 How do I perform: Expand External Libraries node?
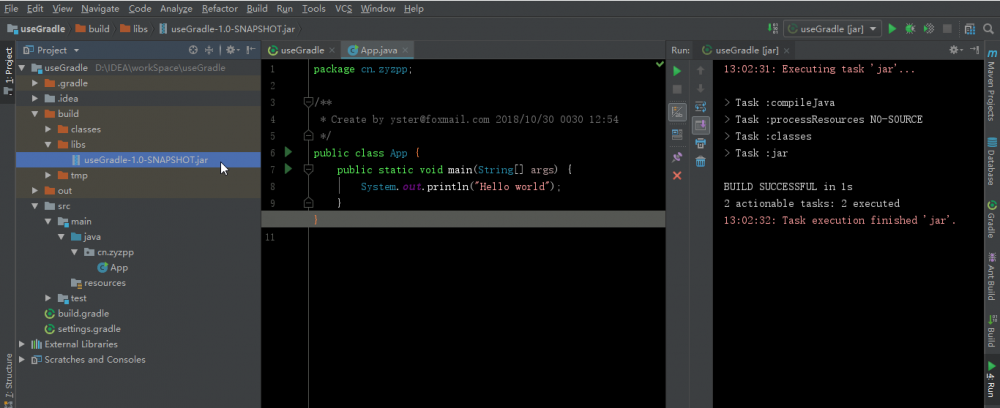[22, 344]
